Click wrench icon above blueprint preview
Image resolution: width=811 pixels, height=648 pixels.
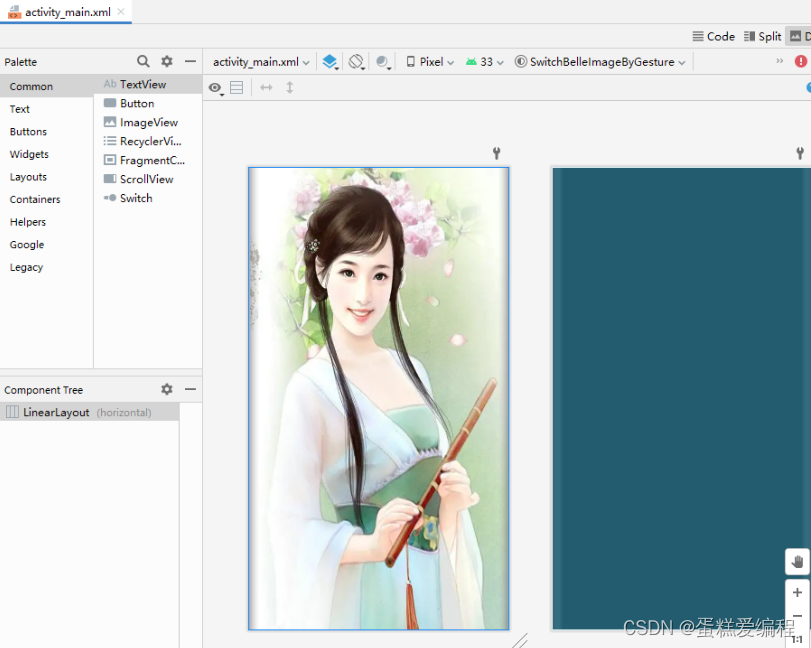[800, 153]
